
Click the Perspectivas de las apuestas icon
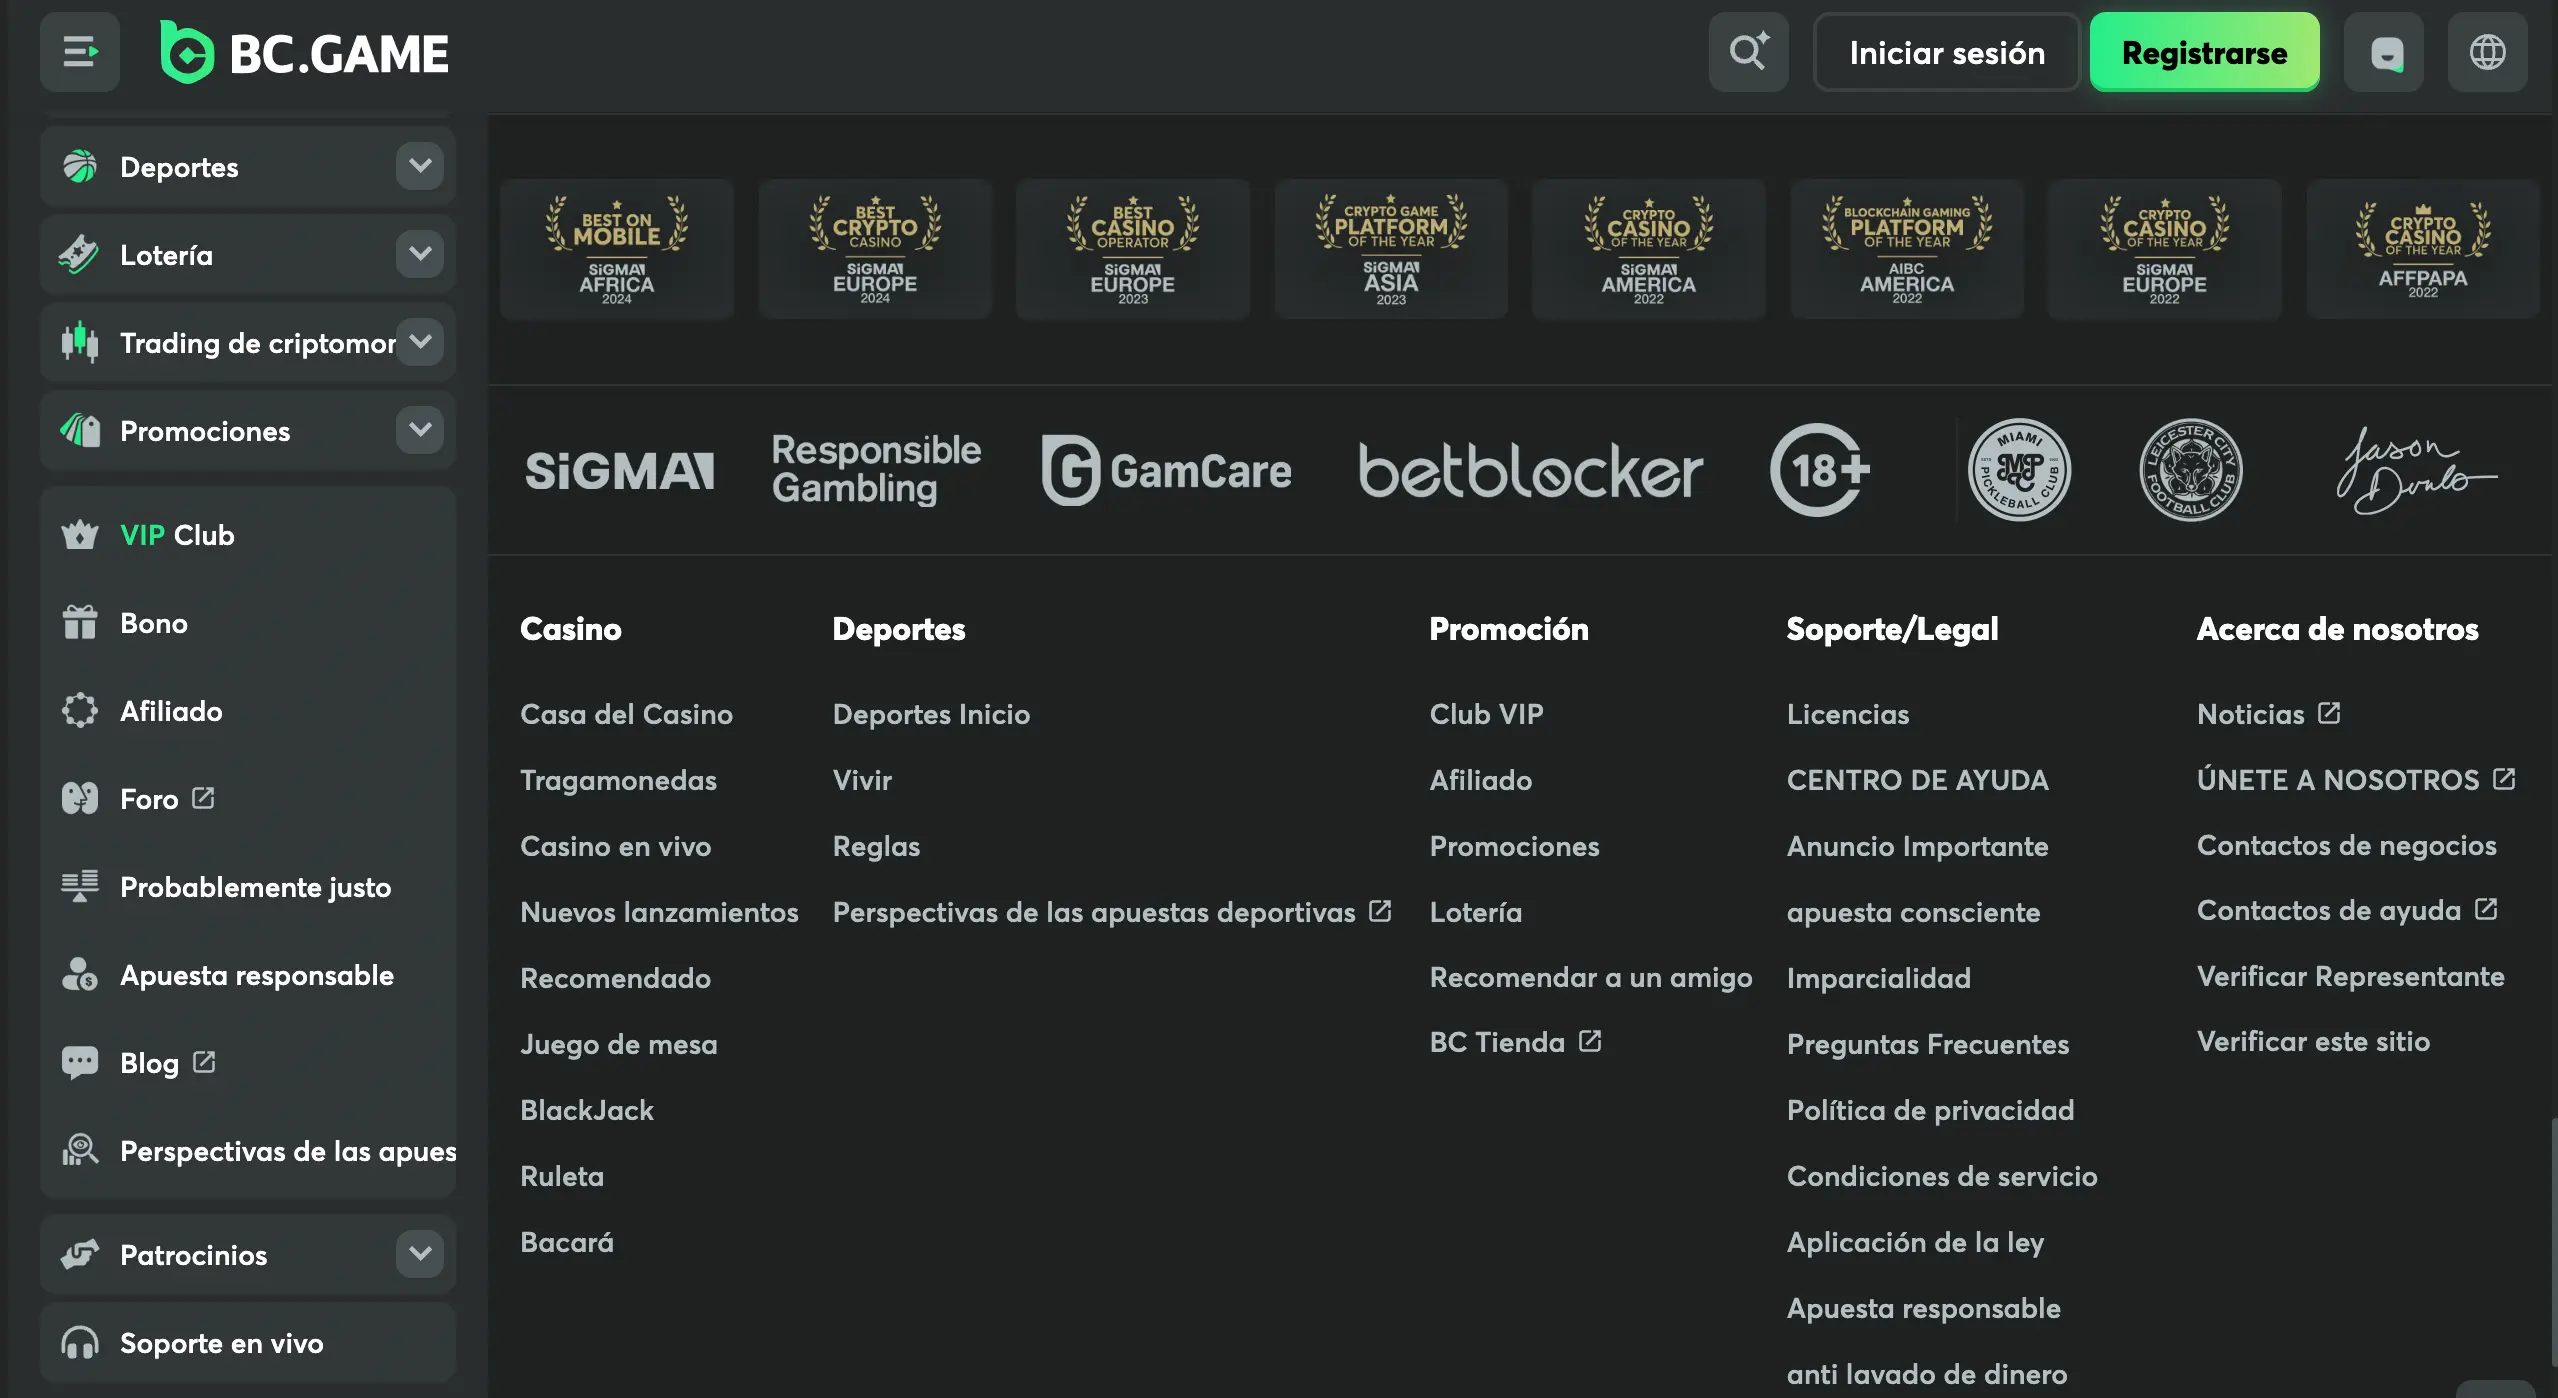click(x=80, y=1150)
